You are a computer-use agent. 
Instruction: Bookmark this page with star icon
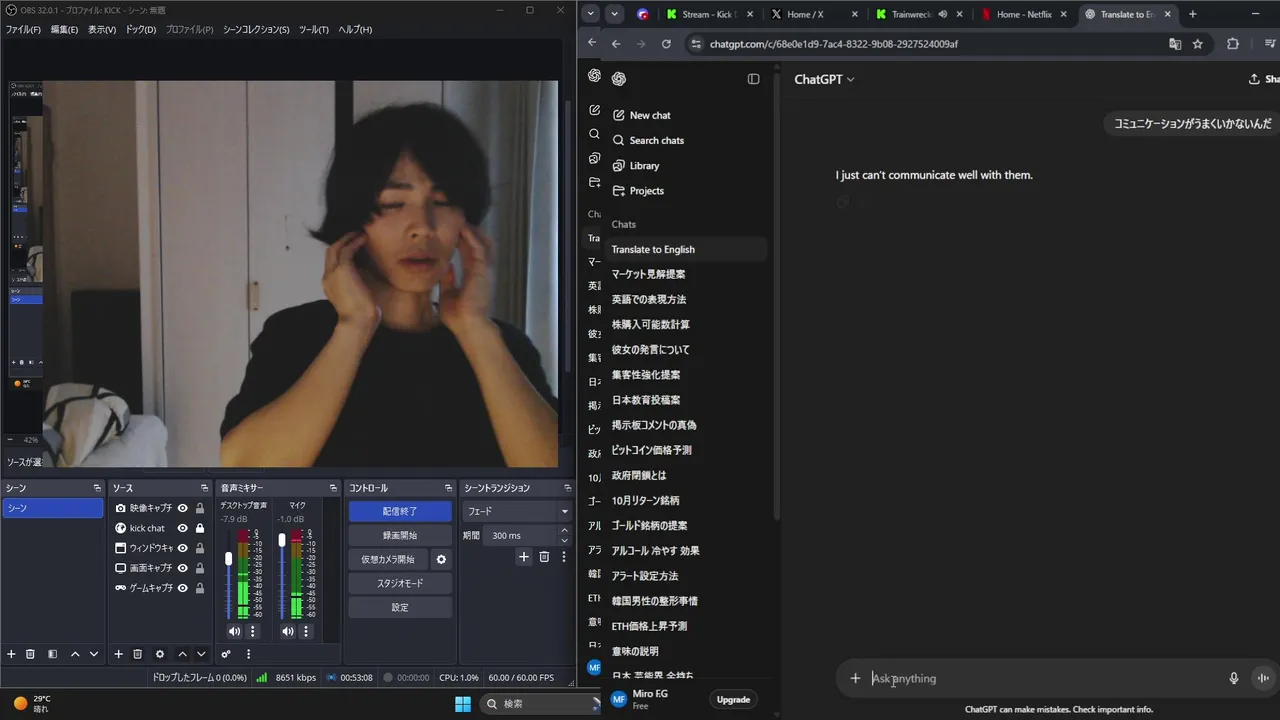pos(1198,44)
